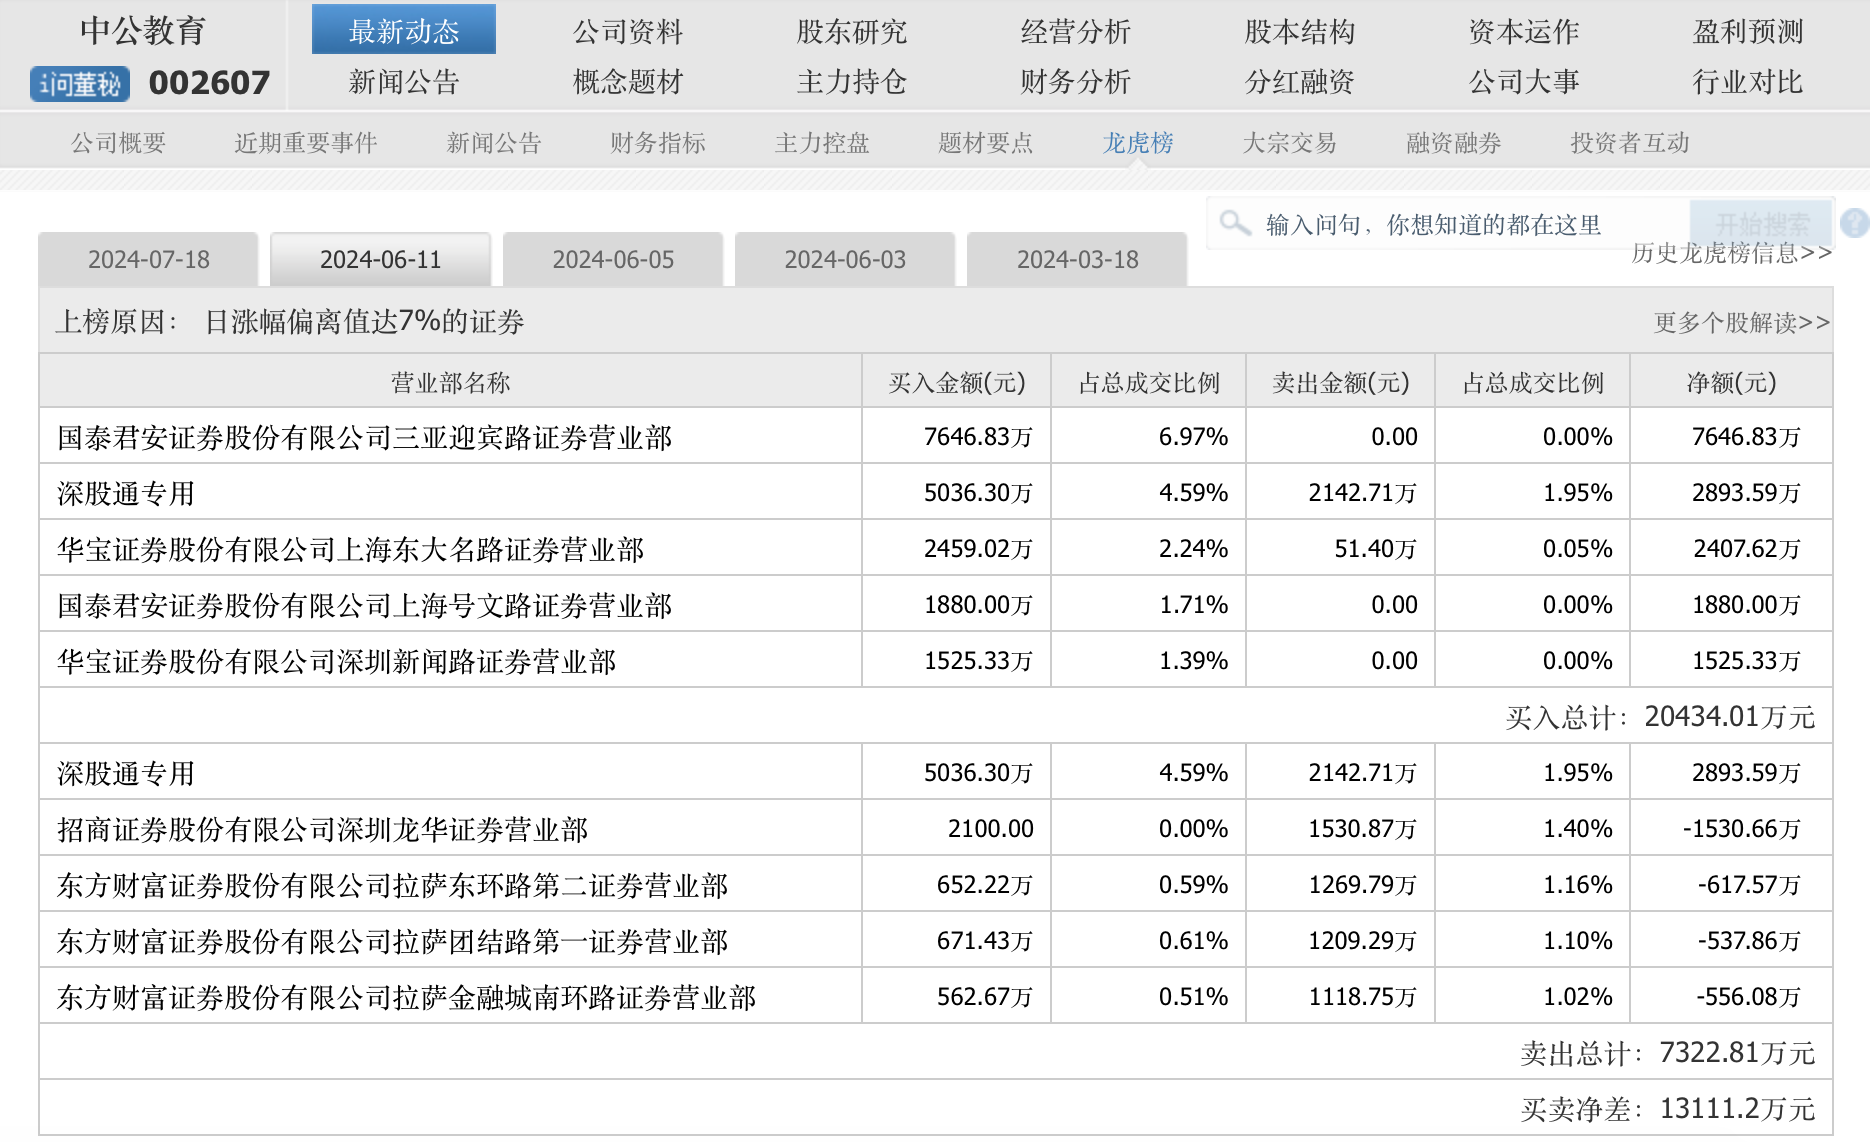Click the magnifier icon in search box
Viewport: 1870px width, 1142px height.
(1235, 223)
